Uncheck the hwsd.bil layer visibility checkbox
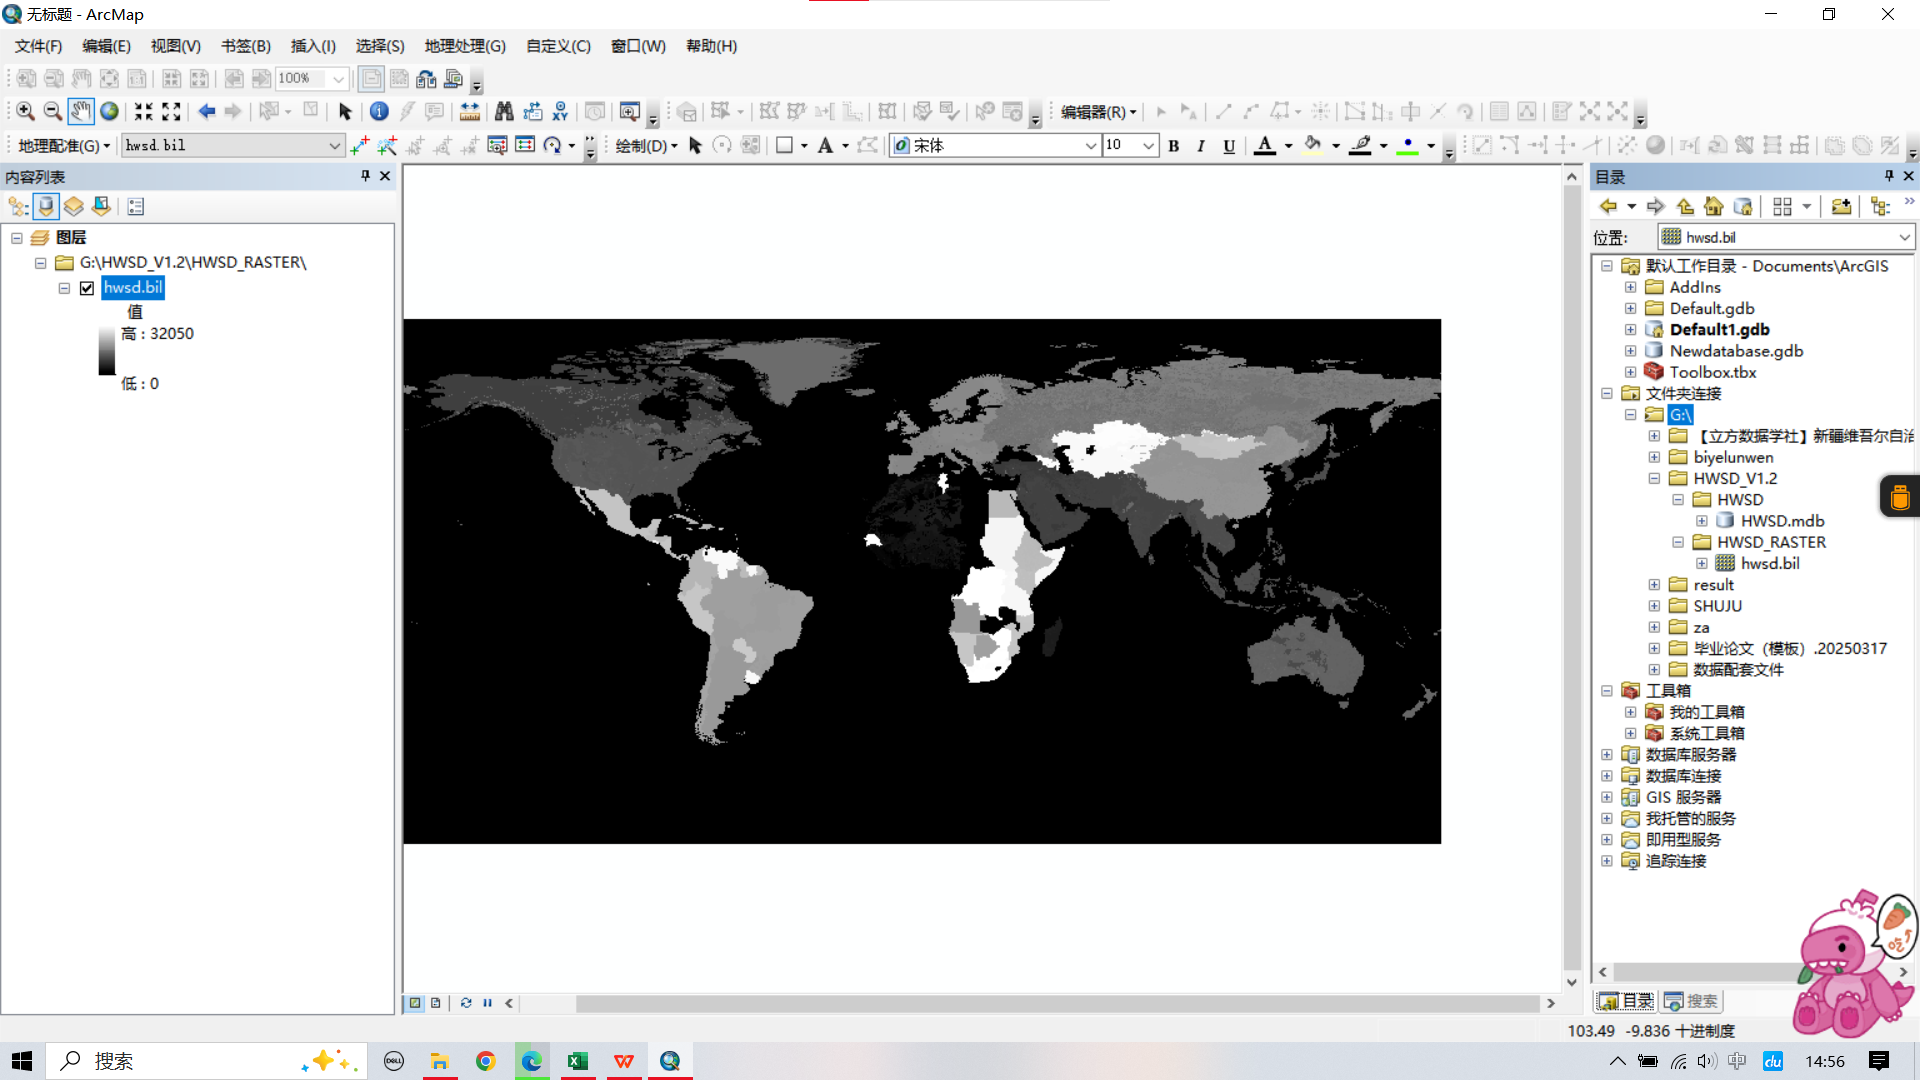The width and height of the screenshot is (1920, 1080). pyautogui.click(x=87, y=288)
